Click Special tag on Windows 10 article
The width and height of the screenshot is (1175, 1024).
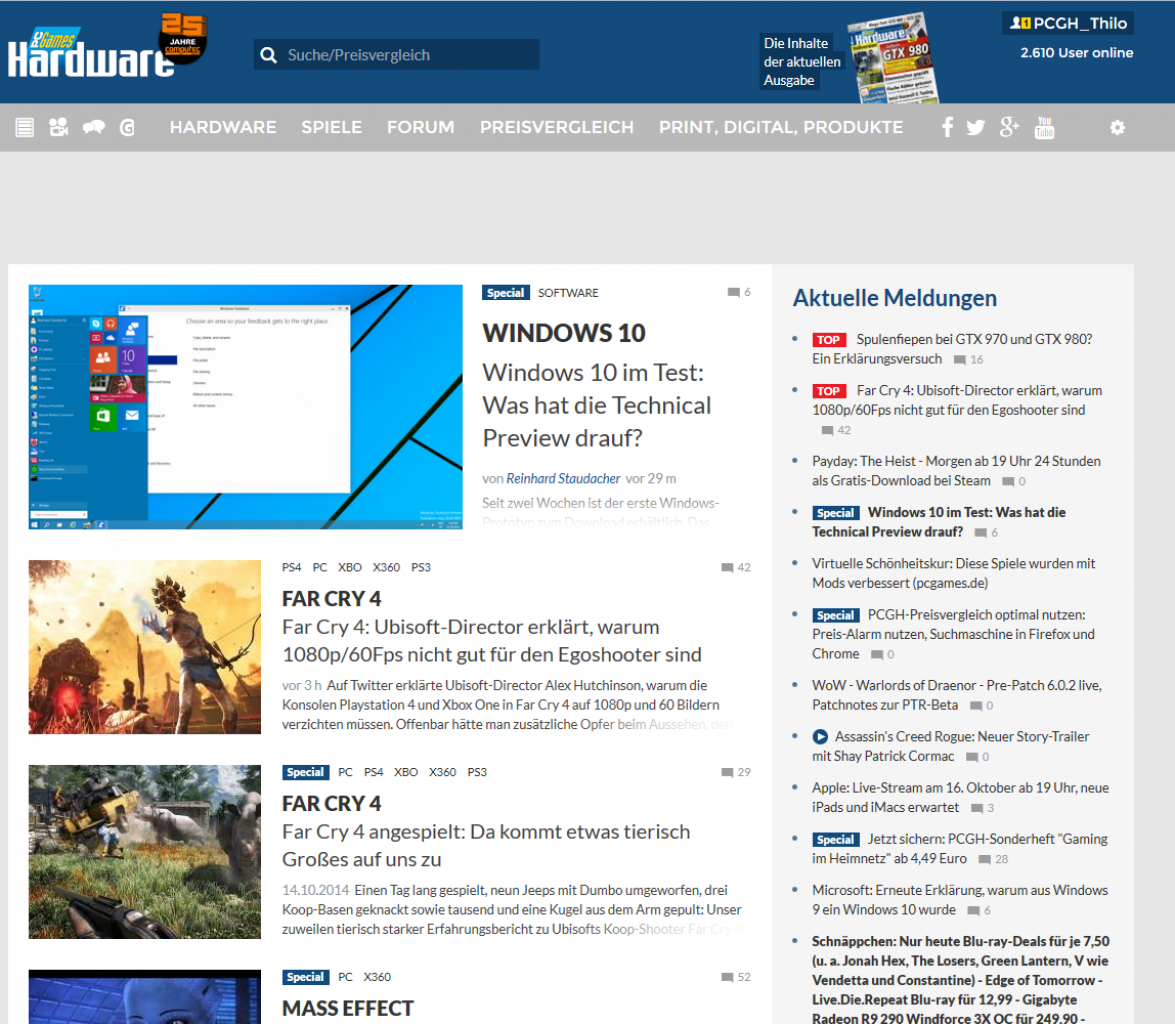point(506,292)
